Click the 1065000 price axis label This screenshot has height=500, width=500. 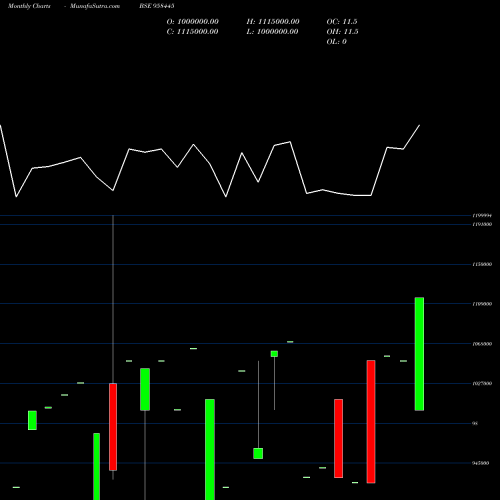(x=482, y=344)
